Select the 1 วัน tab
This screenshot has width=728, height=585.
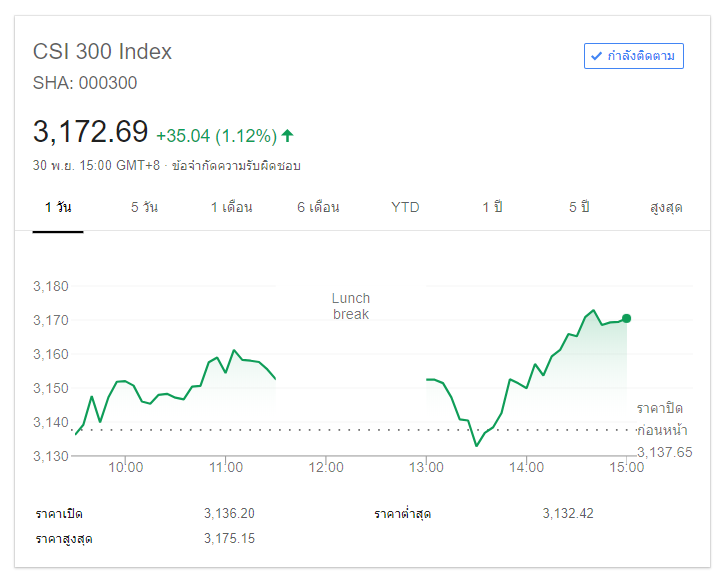click(x=58, y=207)
